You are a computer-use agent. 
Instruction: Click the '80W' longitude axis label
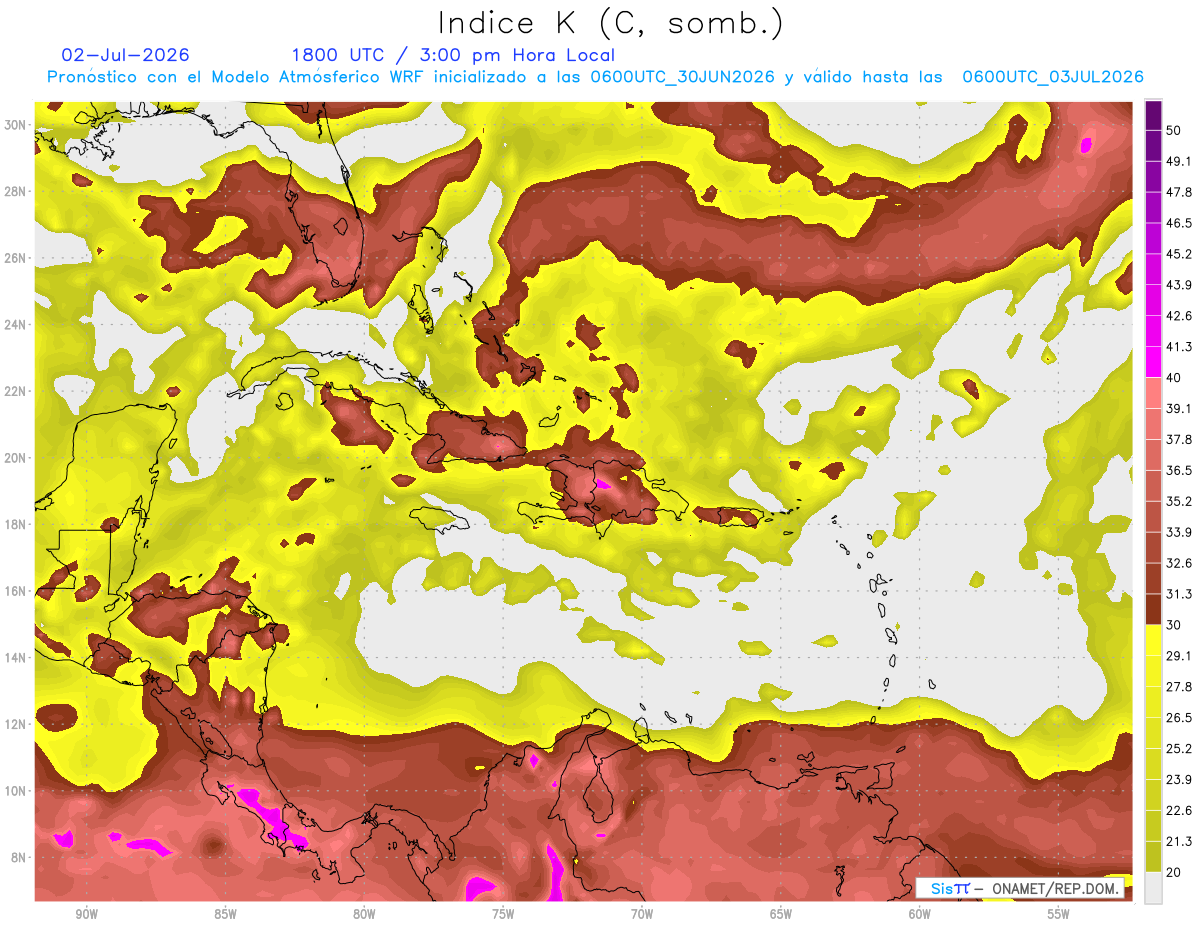tap(364, 914)
